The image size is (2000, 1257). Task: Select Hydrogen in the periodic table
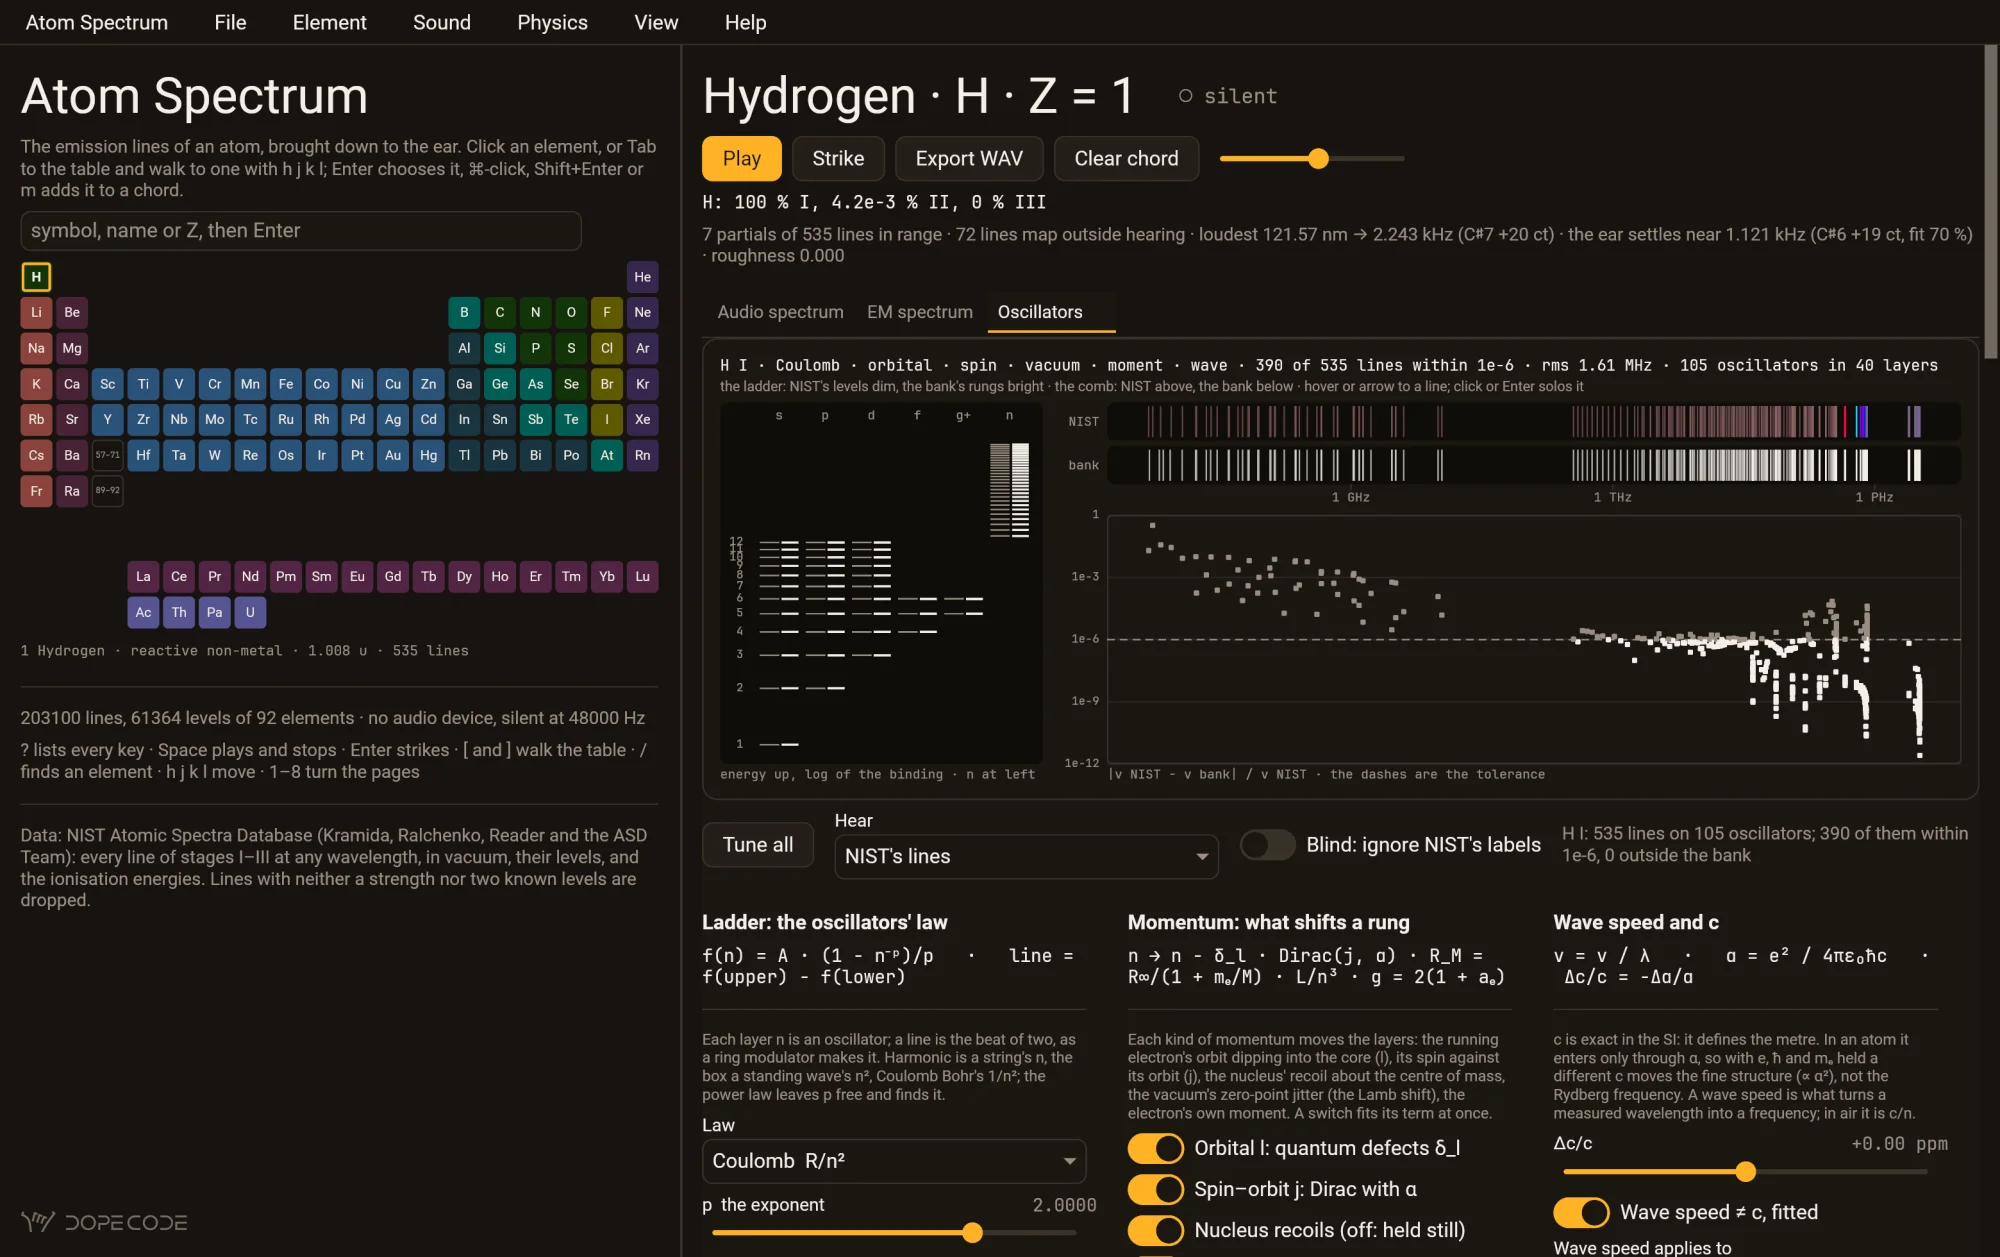[x=36, y=277]
